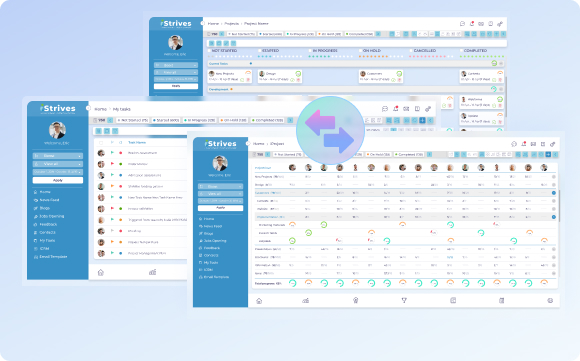
Task: Toggle the On Hold filter in project window
Action: pyautogui.click(x=378, y=154)
